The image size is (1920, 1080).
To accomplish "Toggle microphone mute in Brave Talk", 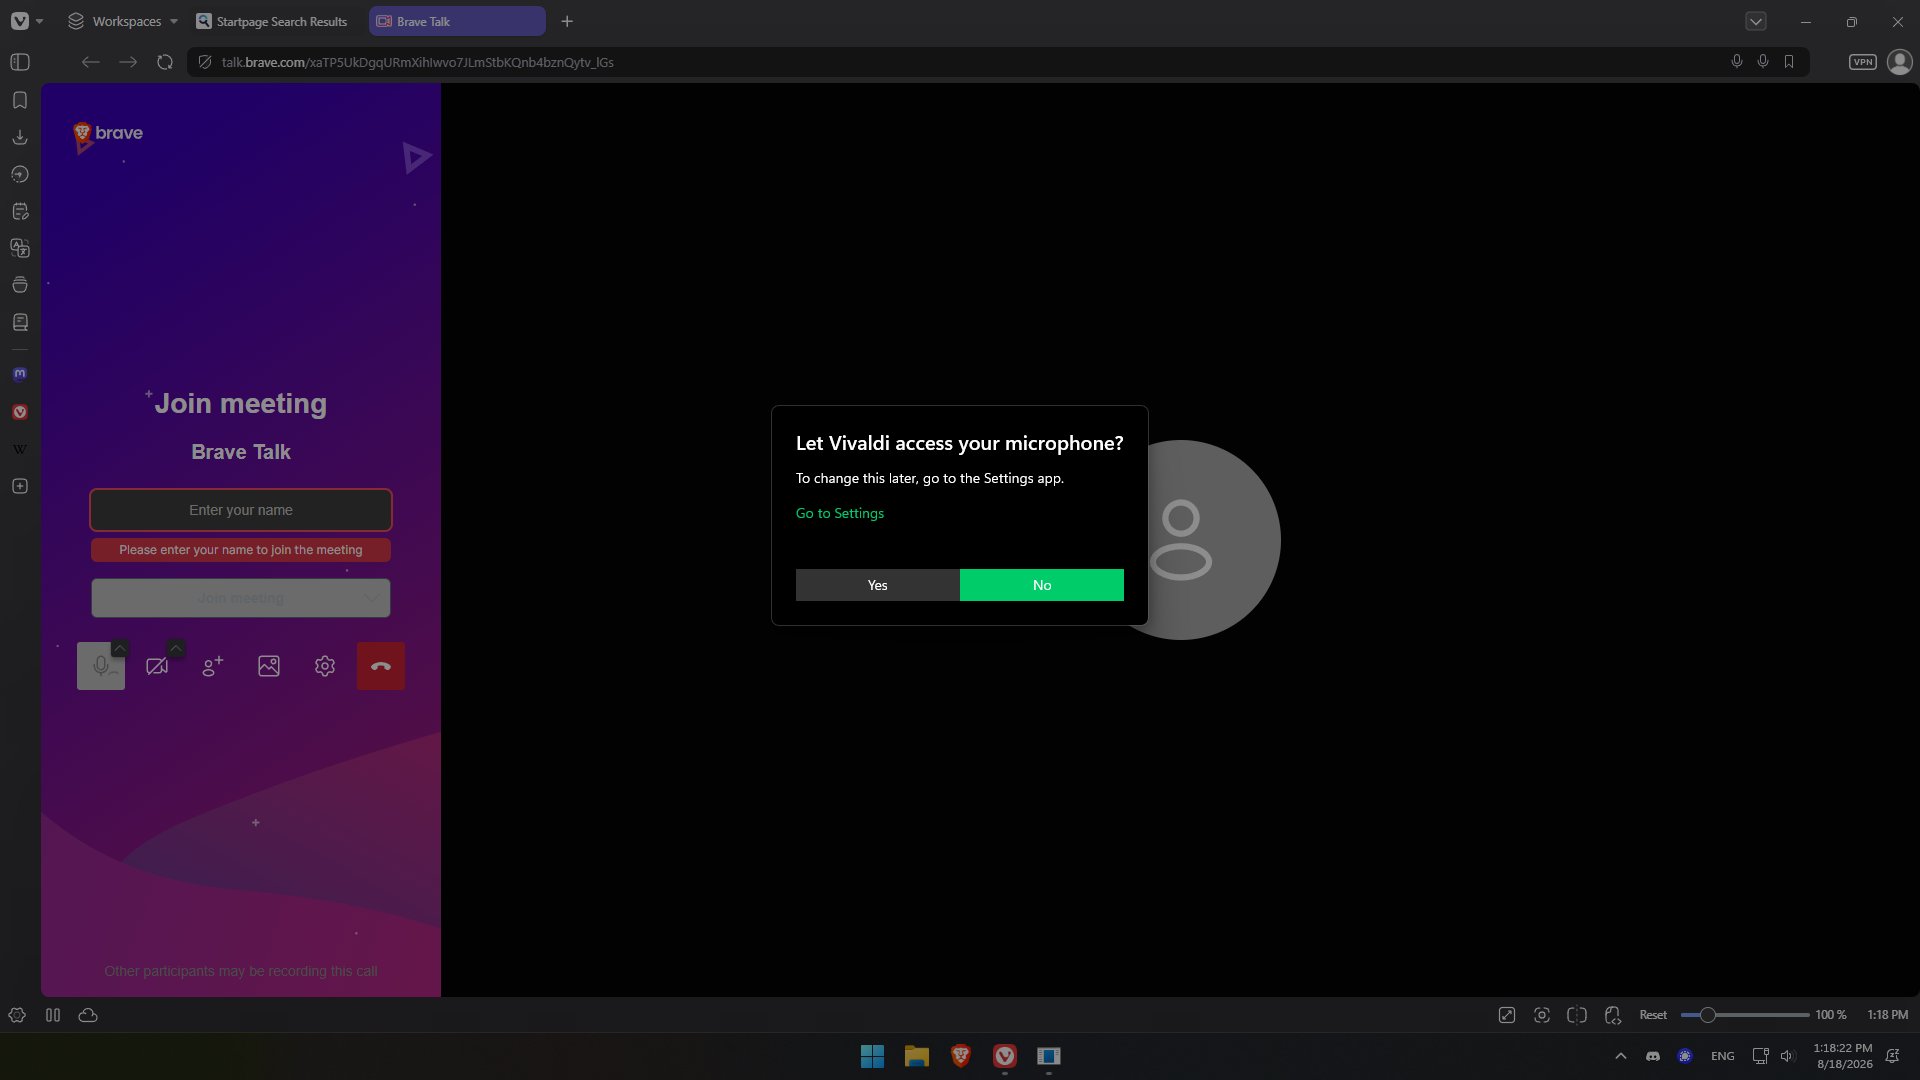I will [101, 666].
